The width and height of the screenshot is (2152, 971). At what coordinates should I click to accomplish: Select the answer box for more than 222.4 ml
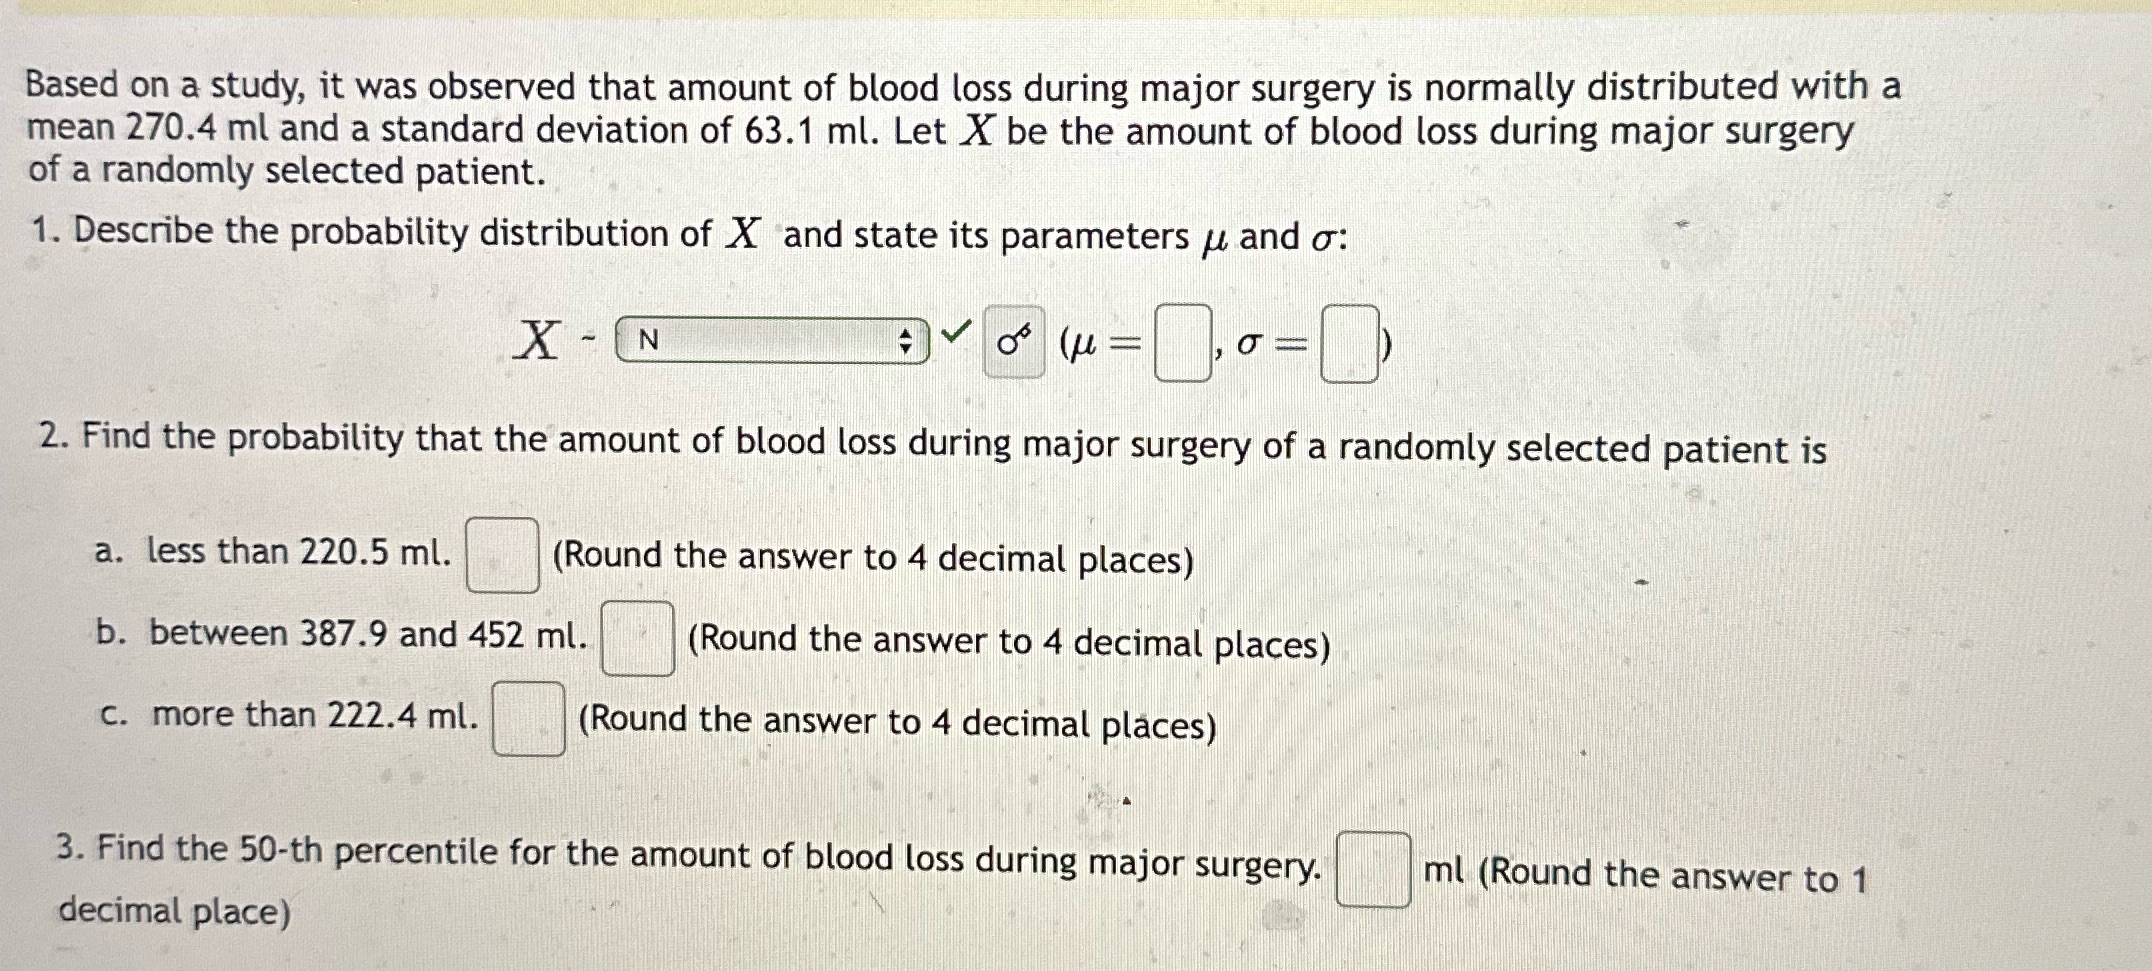point(528,719)
